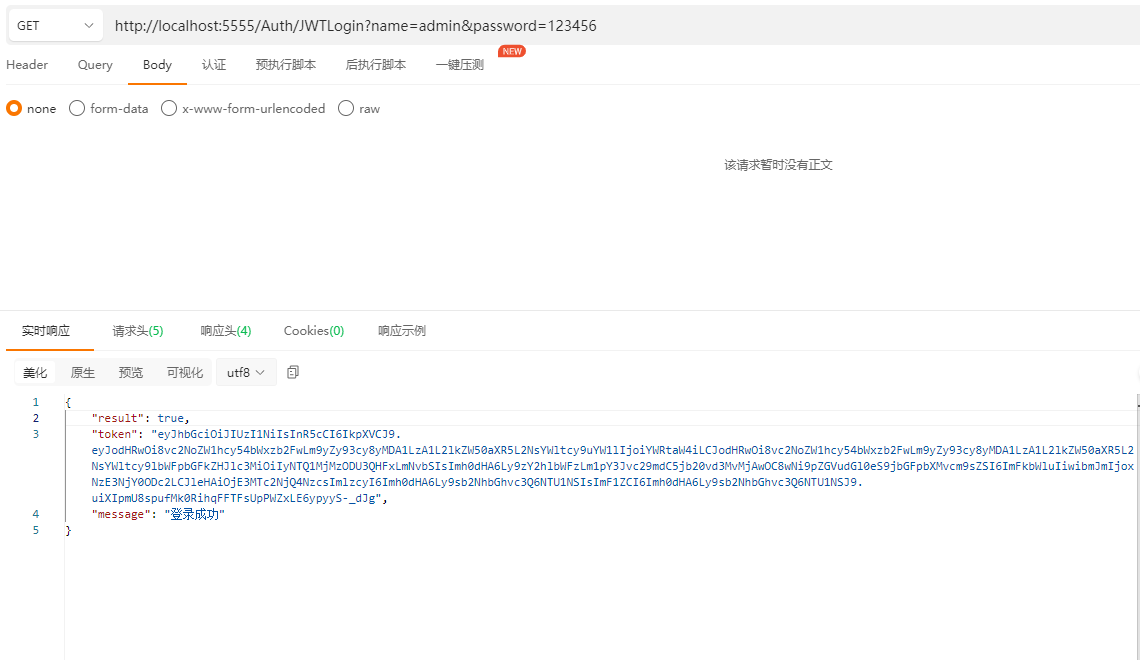Click the request URL input field
This screenshot has width=1140, height=660.
point(600,26)
